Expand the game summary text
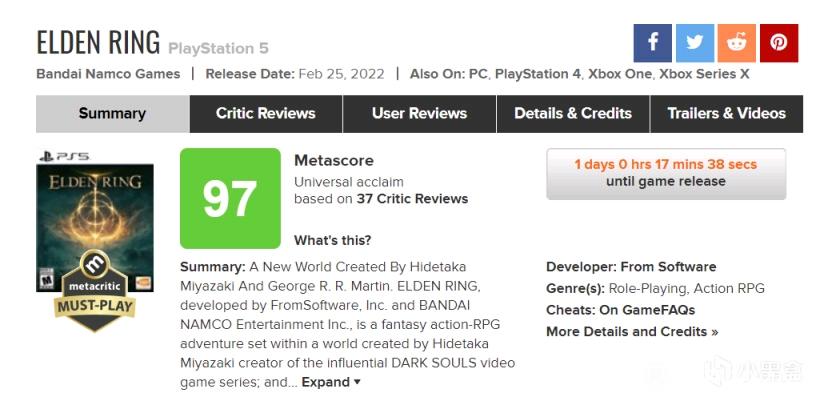Screen dimensions: 828x397 click(331, 382)
